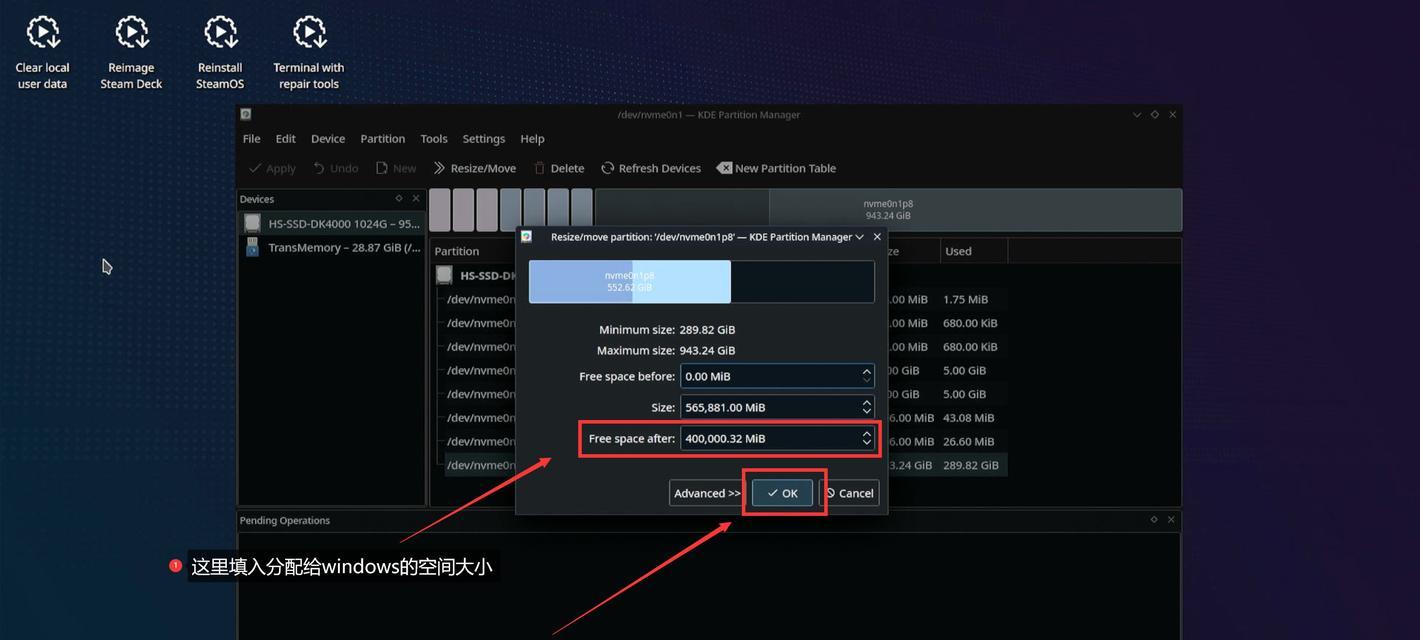The height and width of the screenshot is (640, 1420).
Task: Click the Used value 1.75 MiB
Action: click(965, 299)
